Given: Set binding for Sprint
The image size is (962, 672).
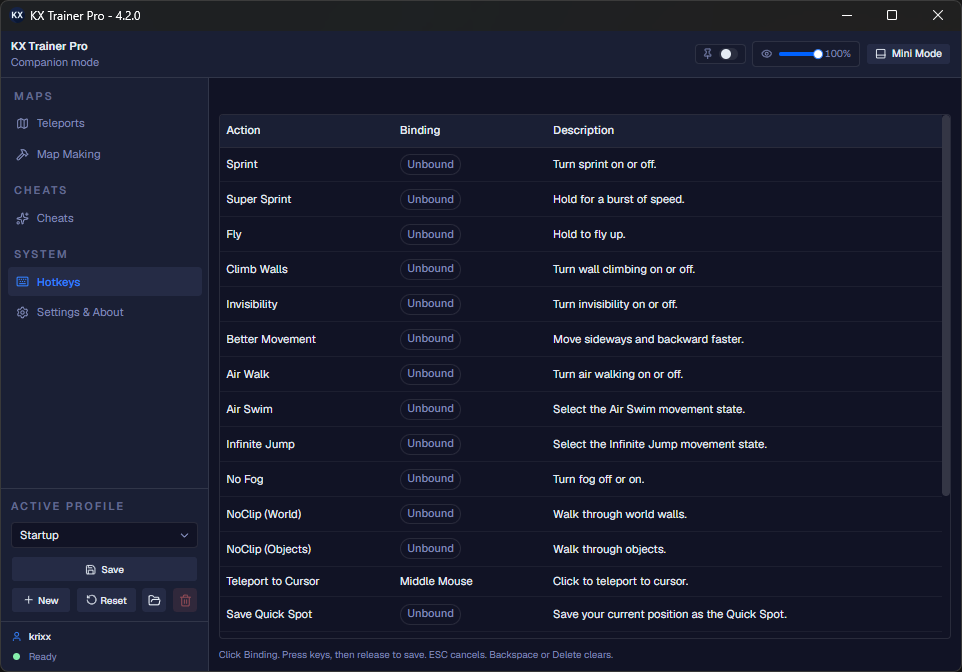Looking at the screenshot, I should pyautogui.click(x=430, y=164).
